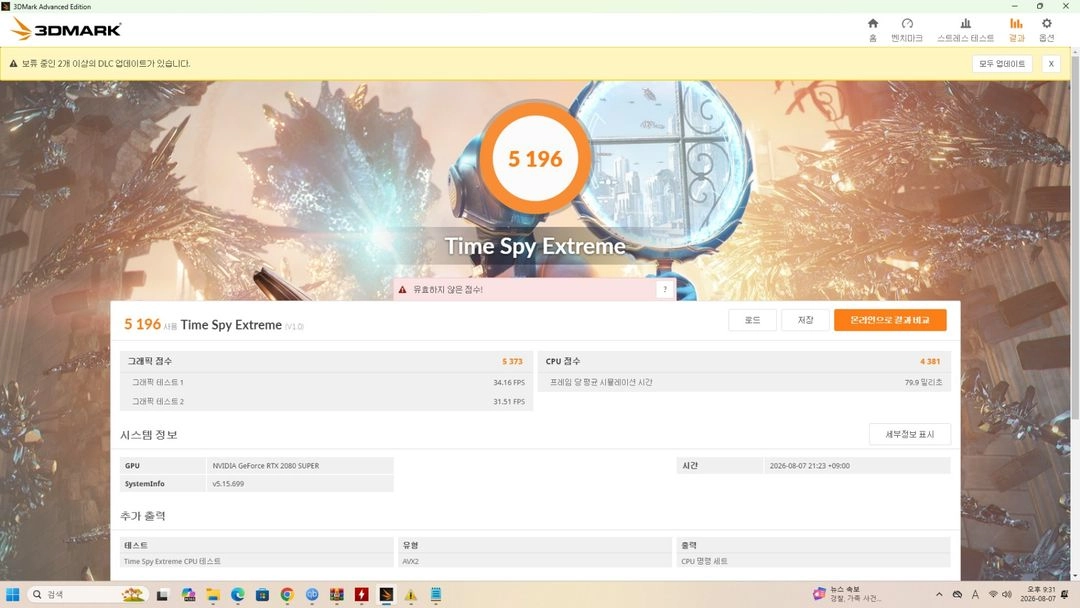Click the 3DMARK logo
Screen dimensions: 1080x608
tap(66, 29)
